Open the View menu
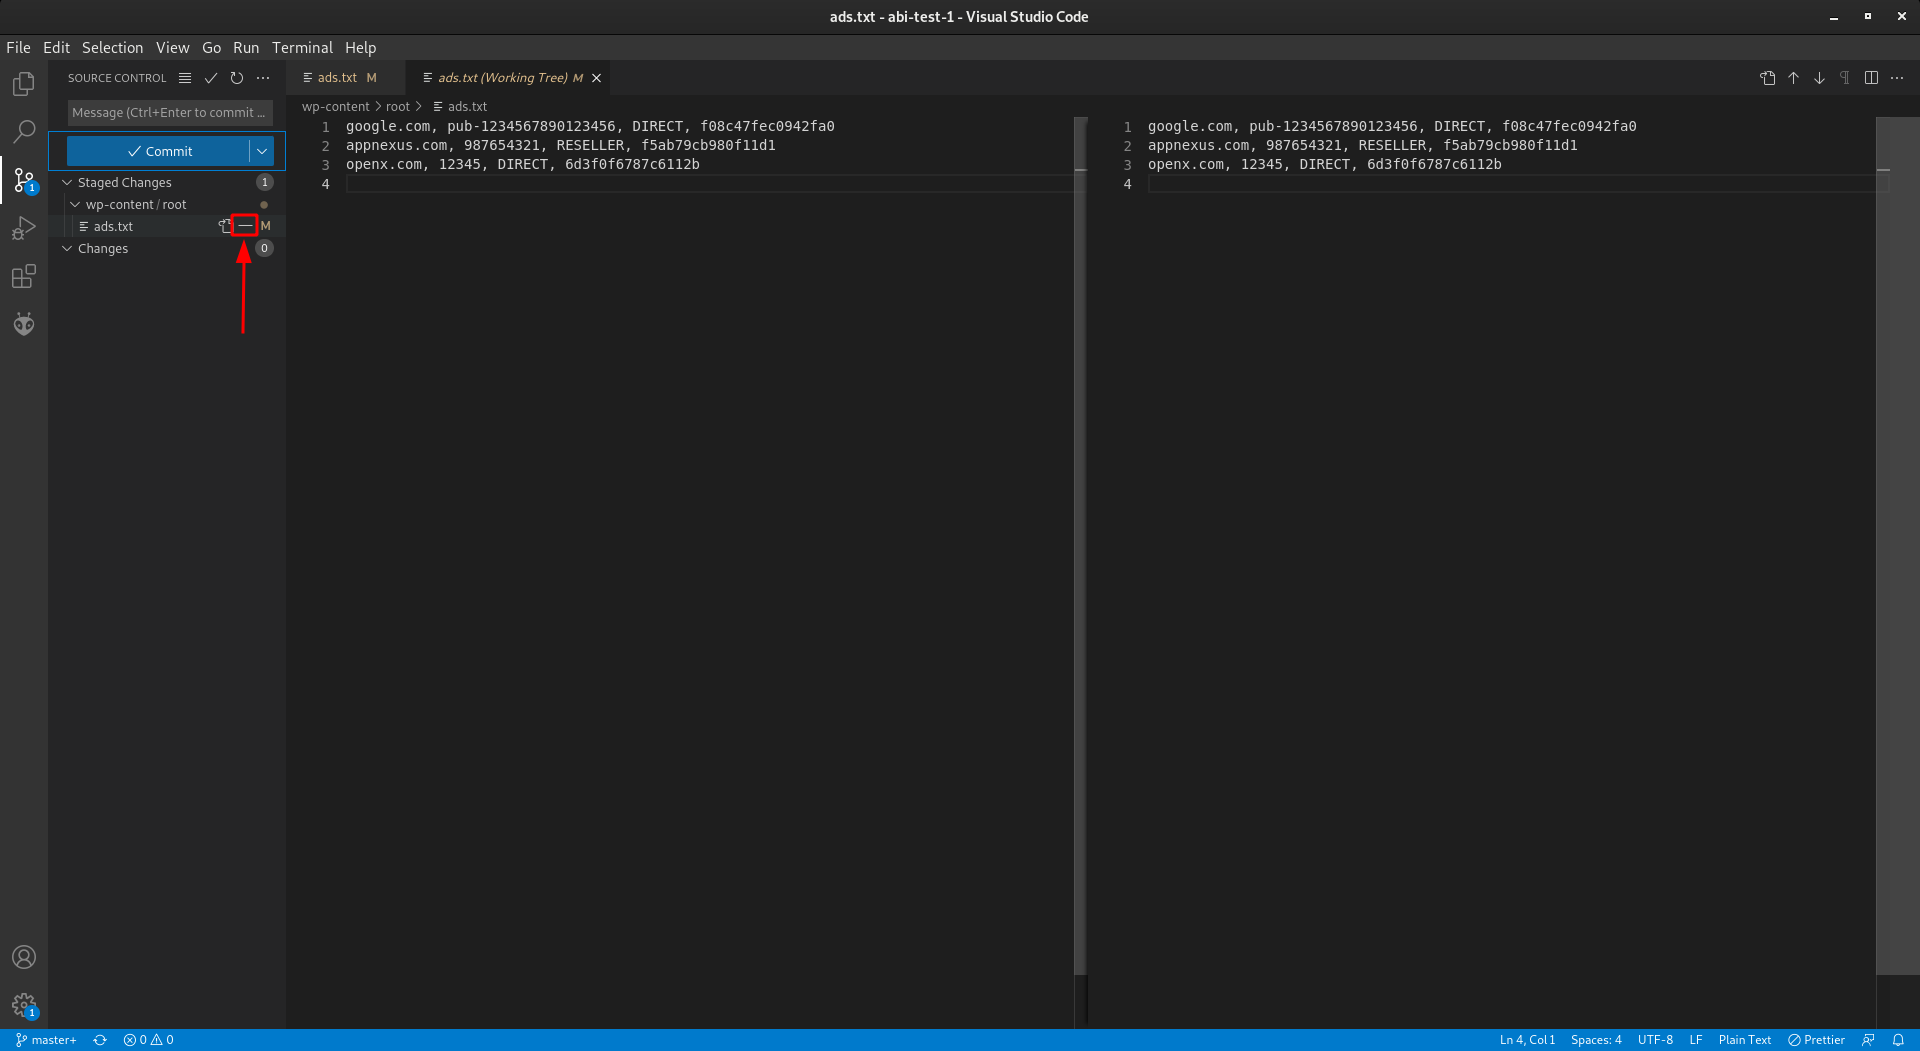This screenshot has width=1920, height=1051. click(x=172, y=47)
